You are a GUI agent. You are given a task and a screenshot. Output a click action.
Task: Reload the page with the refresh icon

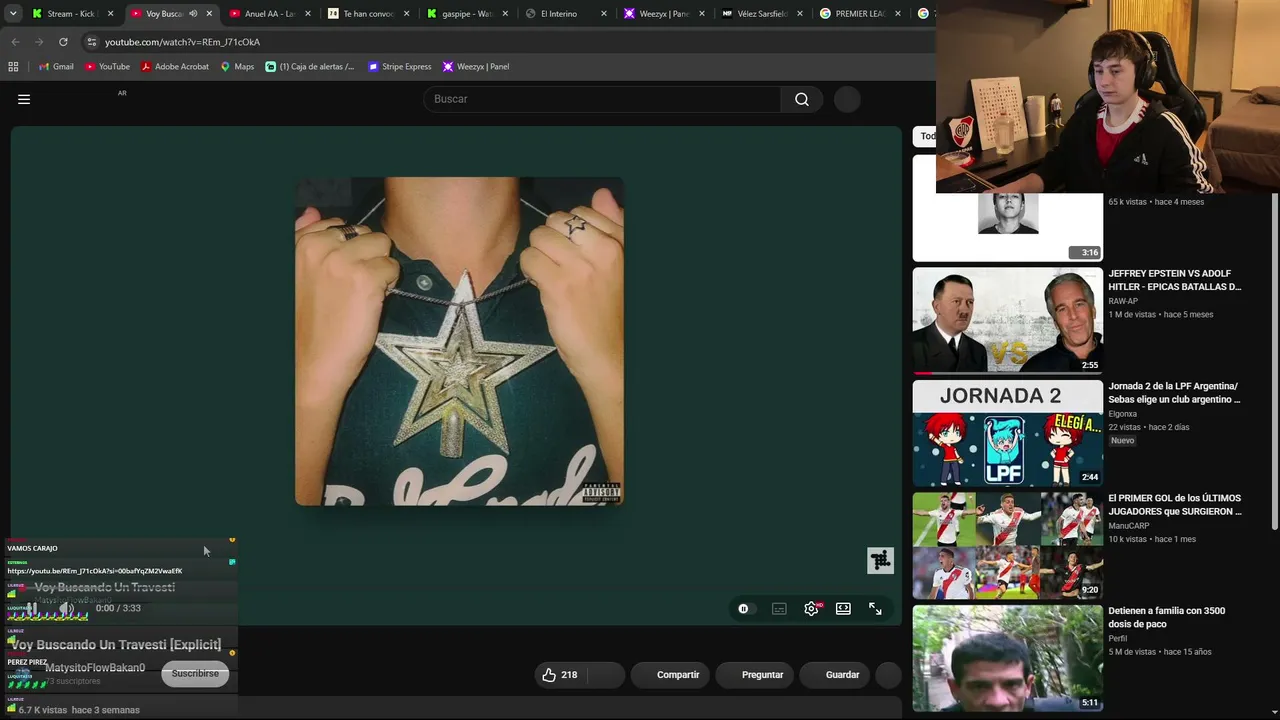coord(63,42)
